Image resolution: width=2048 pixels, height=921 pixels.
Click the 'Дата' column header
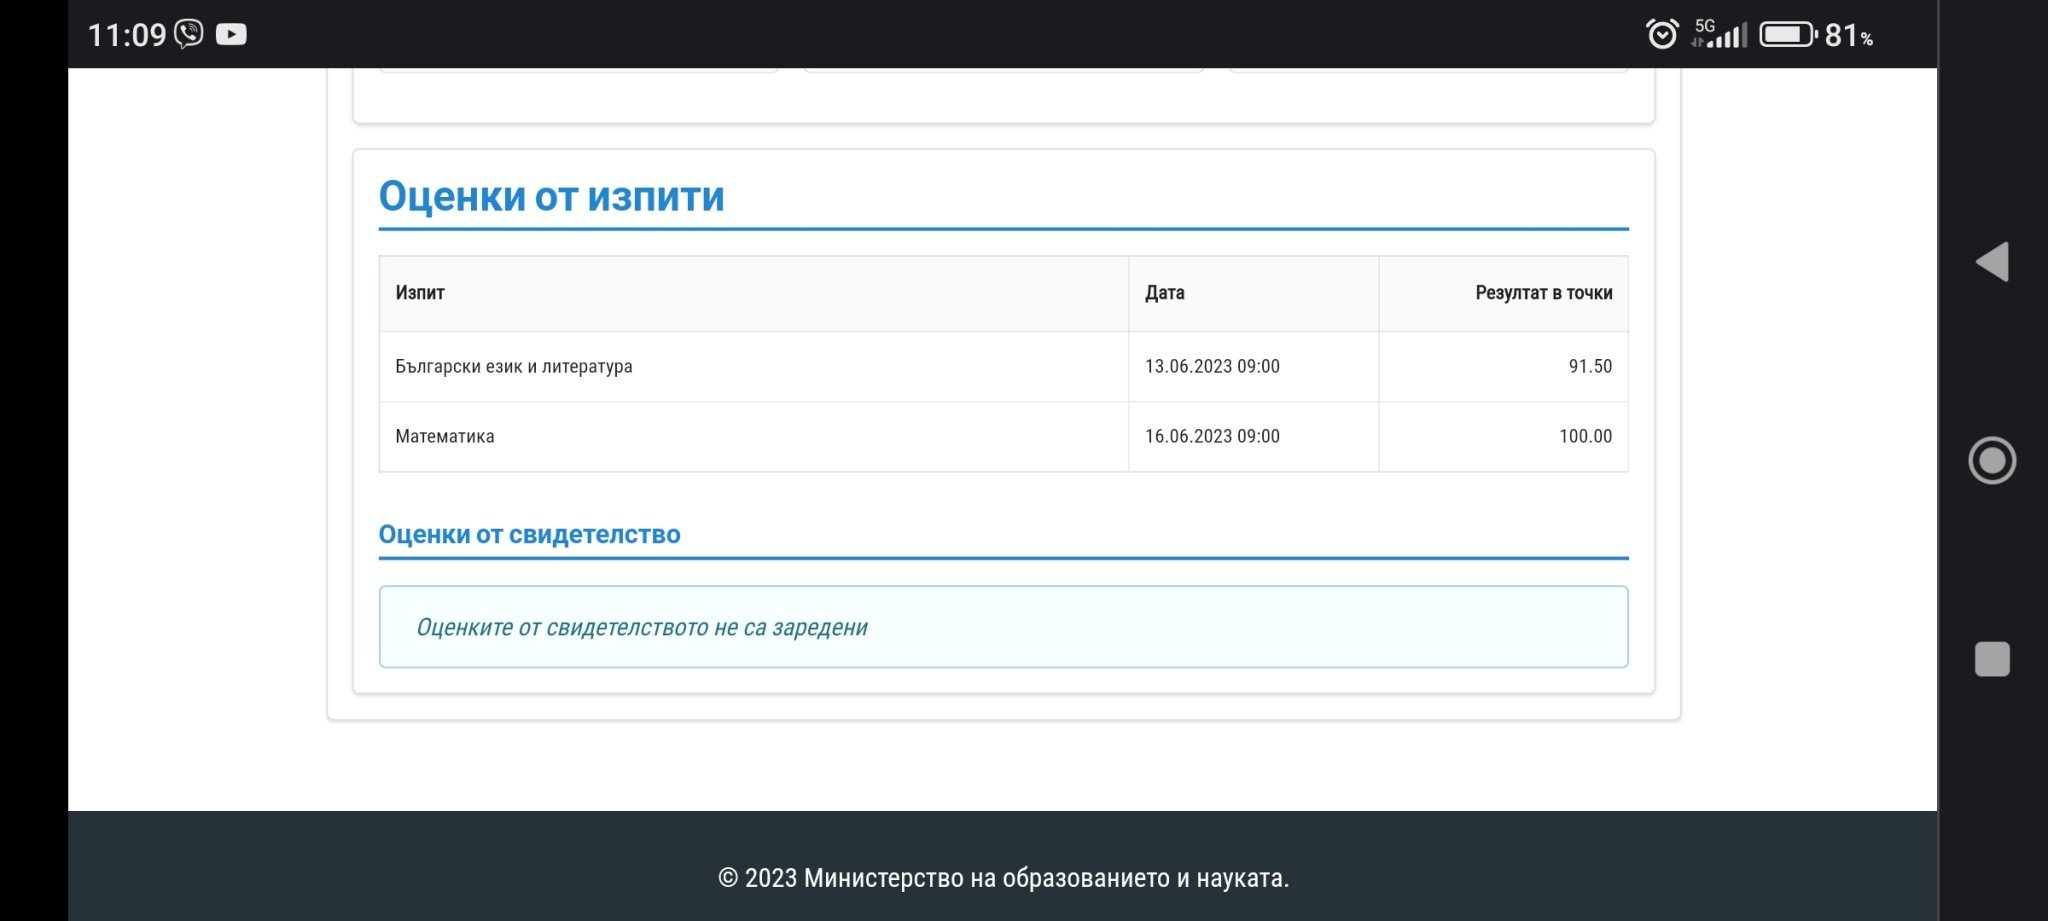pyautogui.click(x=1165, y=293)
